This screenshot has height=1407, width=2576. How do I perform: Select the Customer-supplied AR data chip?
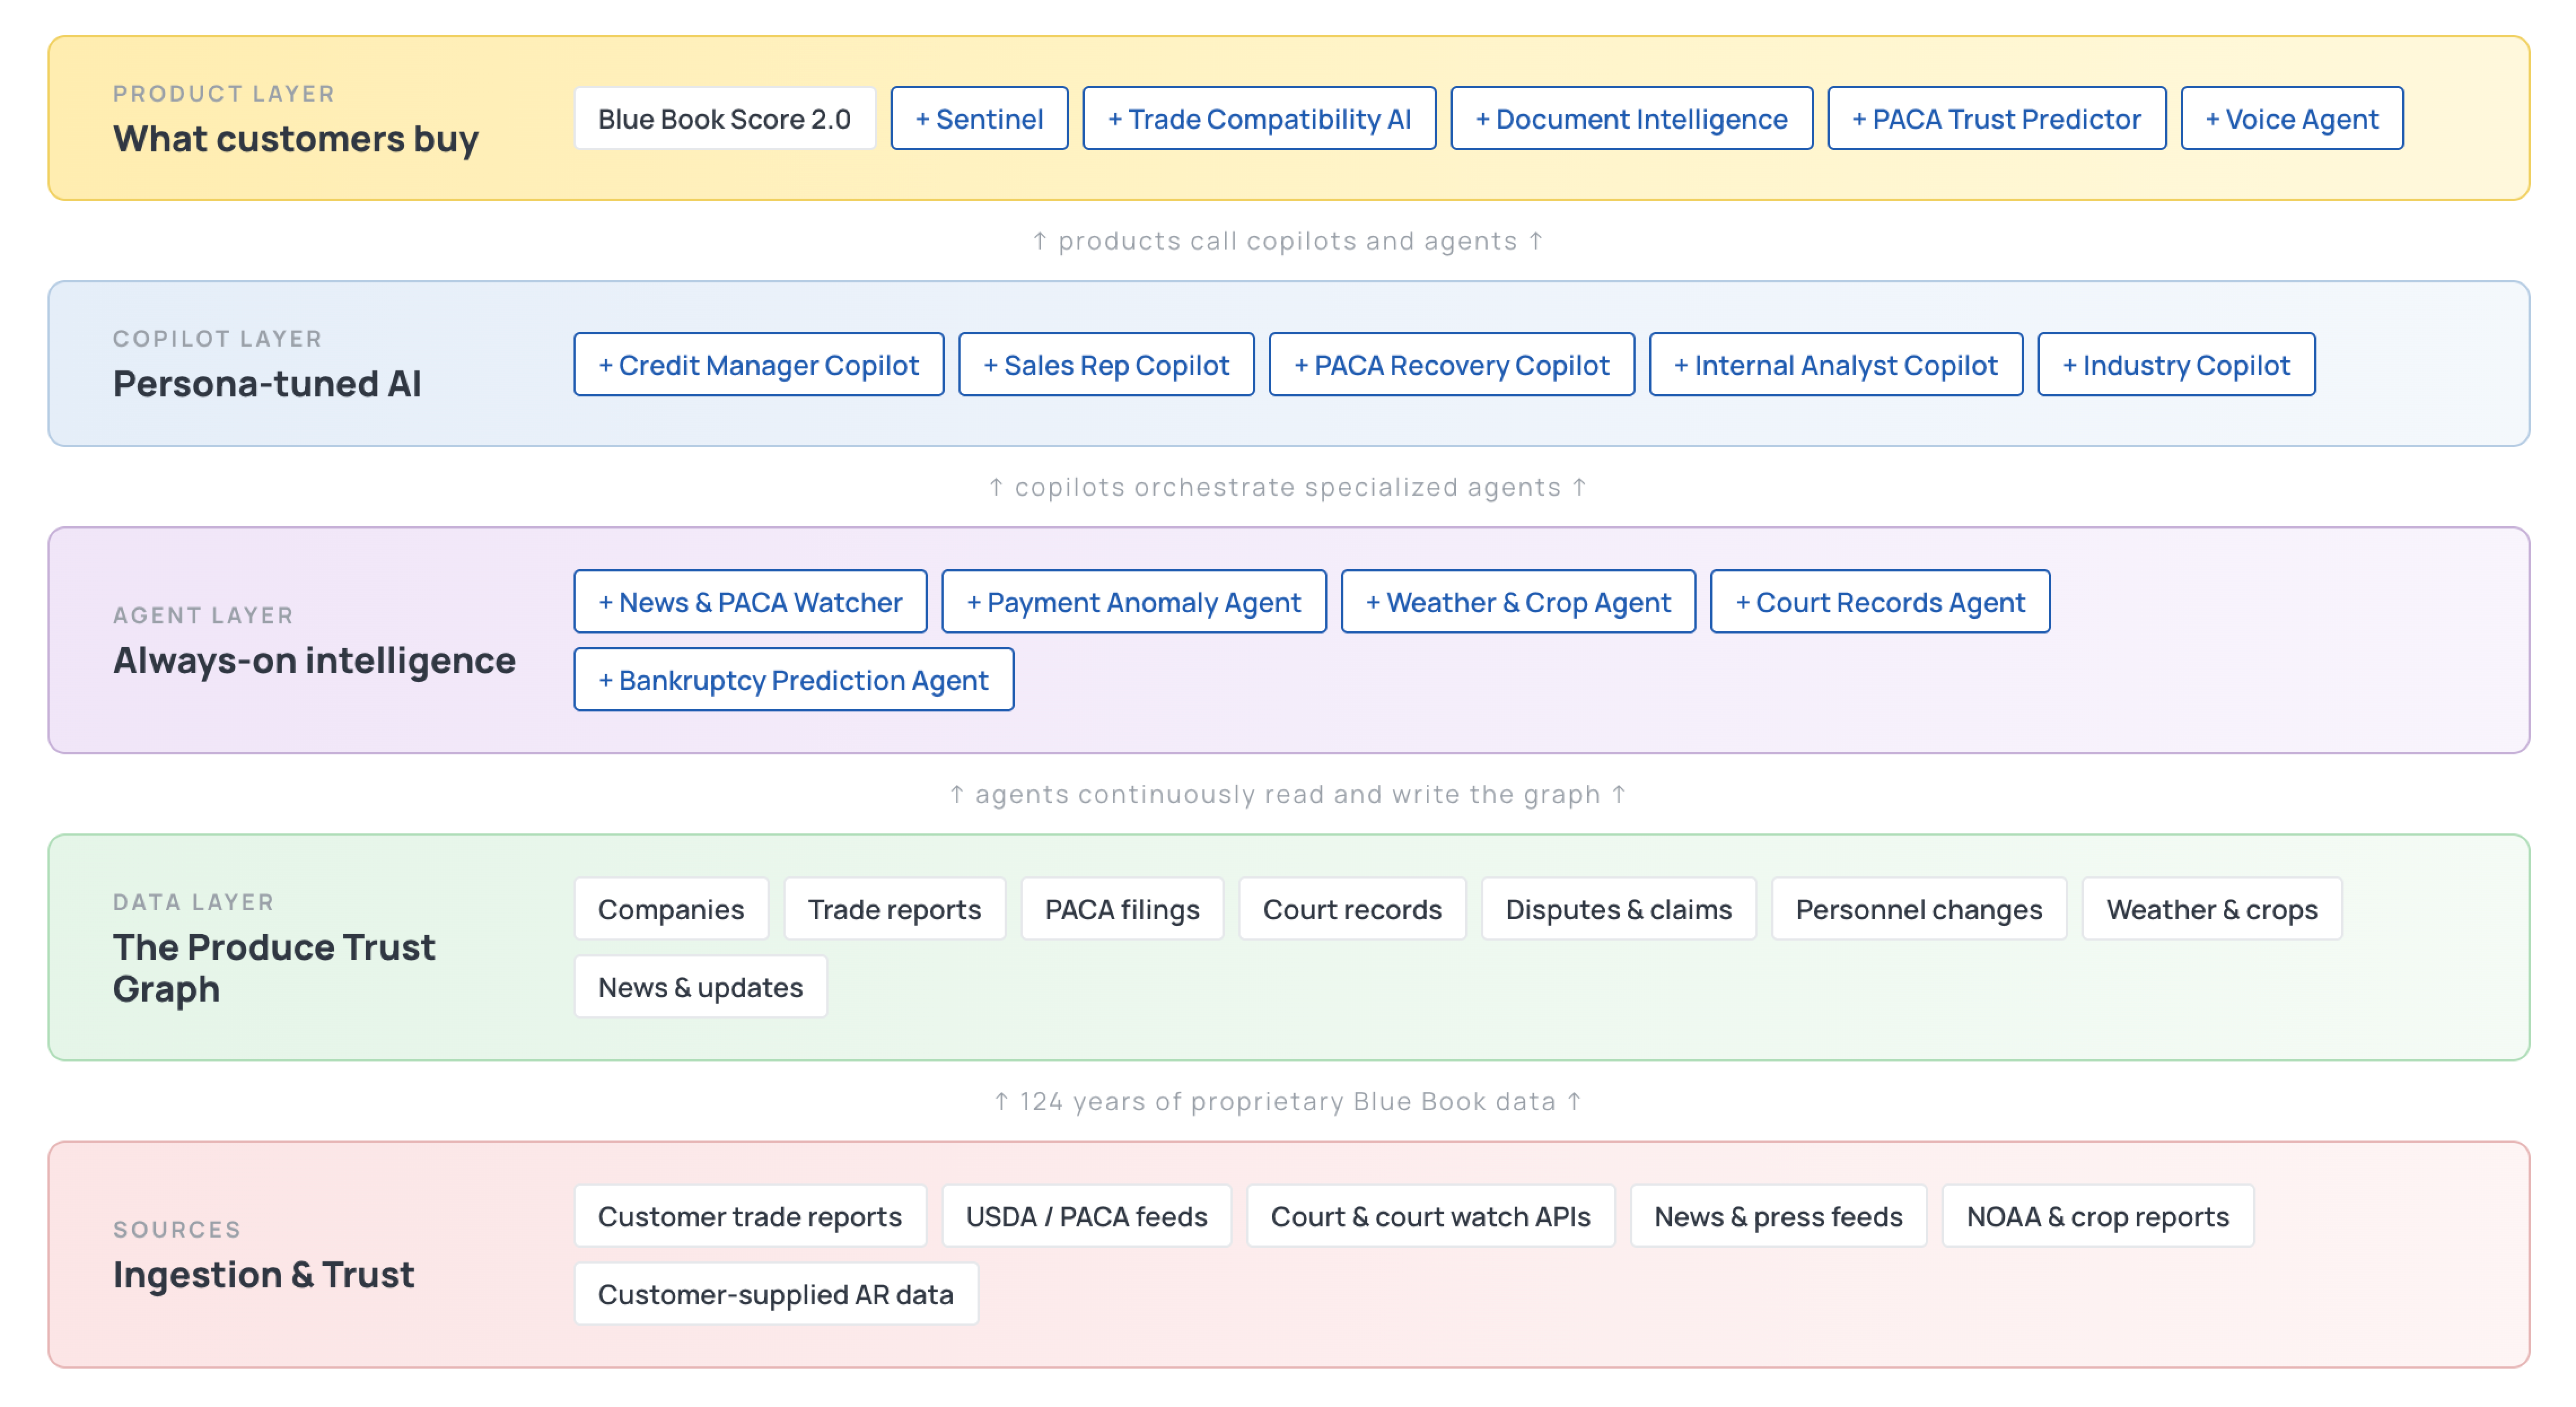click(776, 1294)
